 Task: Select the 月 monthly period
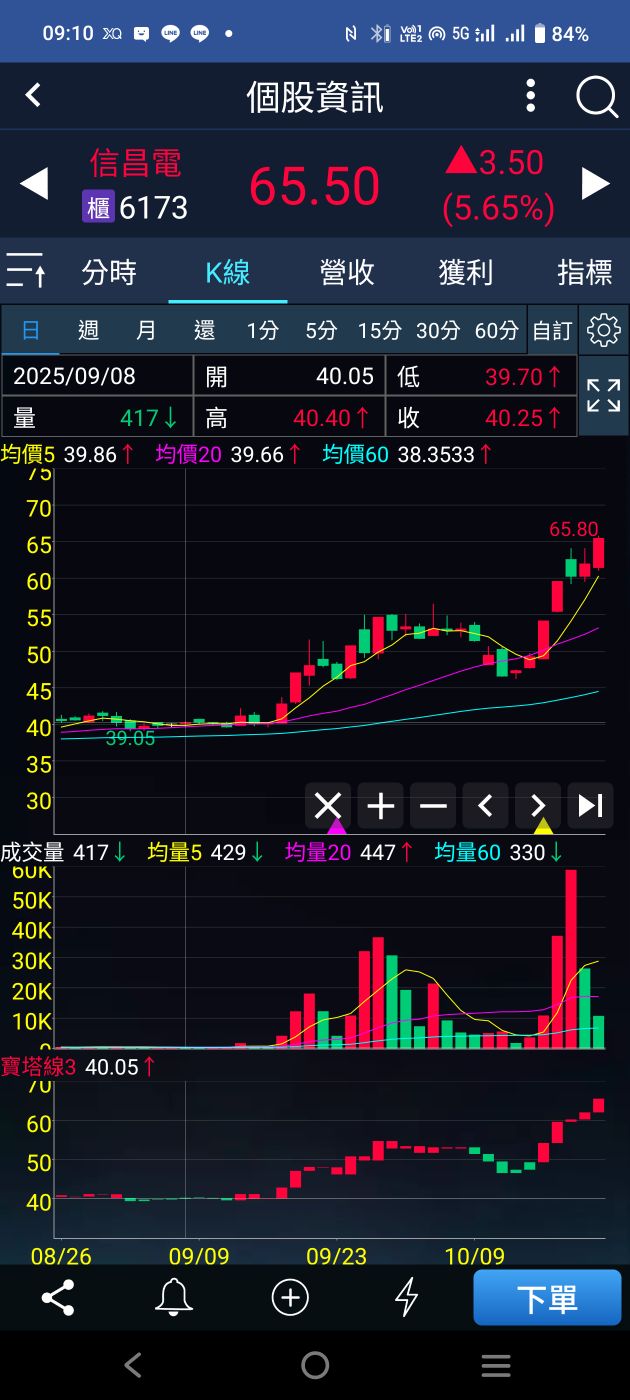pyautogui.click(x=146, y=330)
